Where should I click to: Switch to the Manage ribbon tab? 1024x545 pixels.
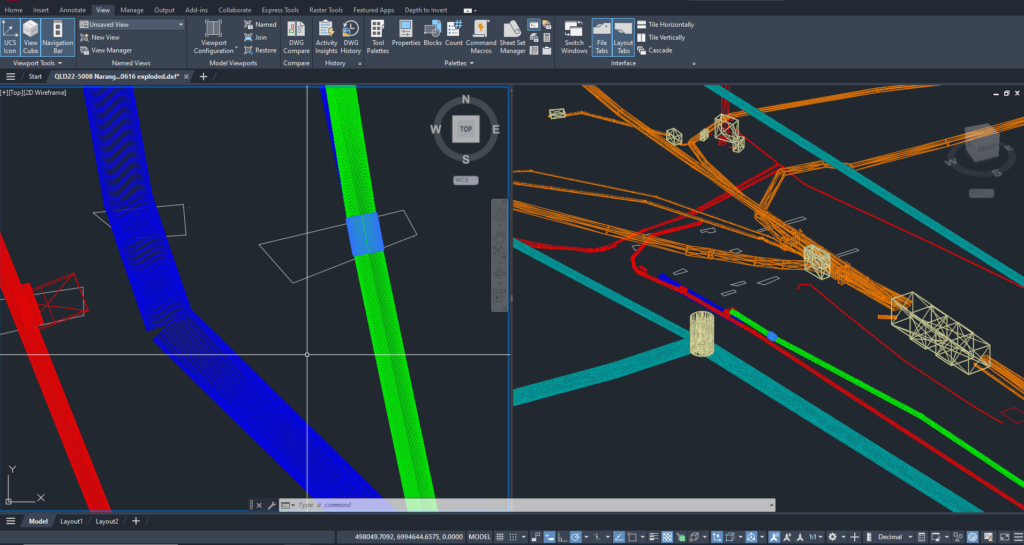tap(132, 10)
